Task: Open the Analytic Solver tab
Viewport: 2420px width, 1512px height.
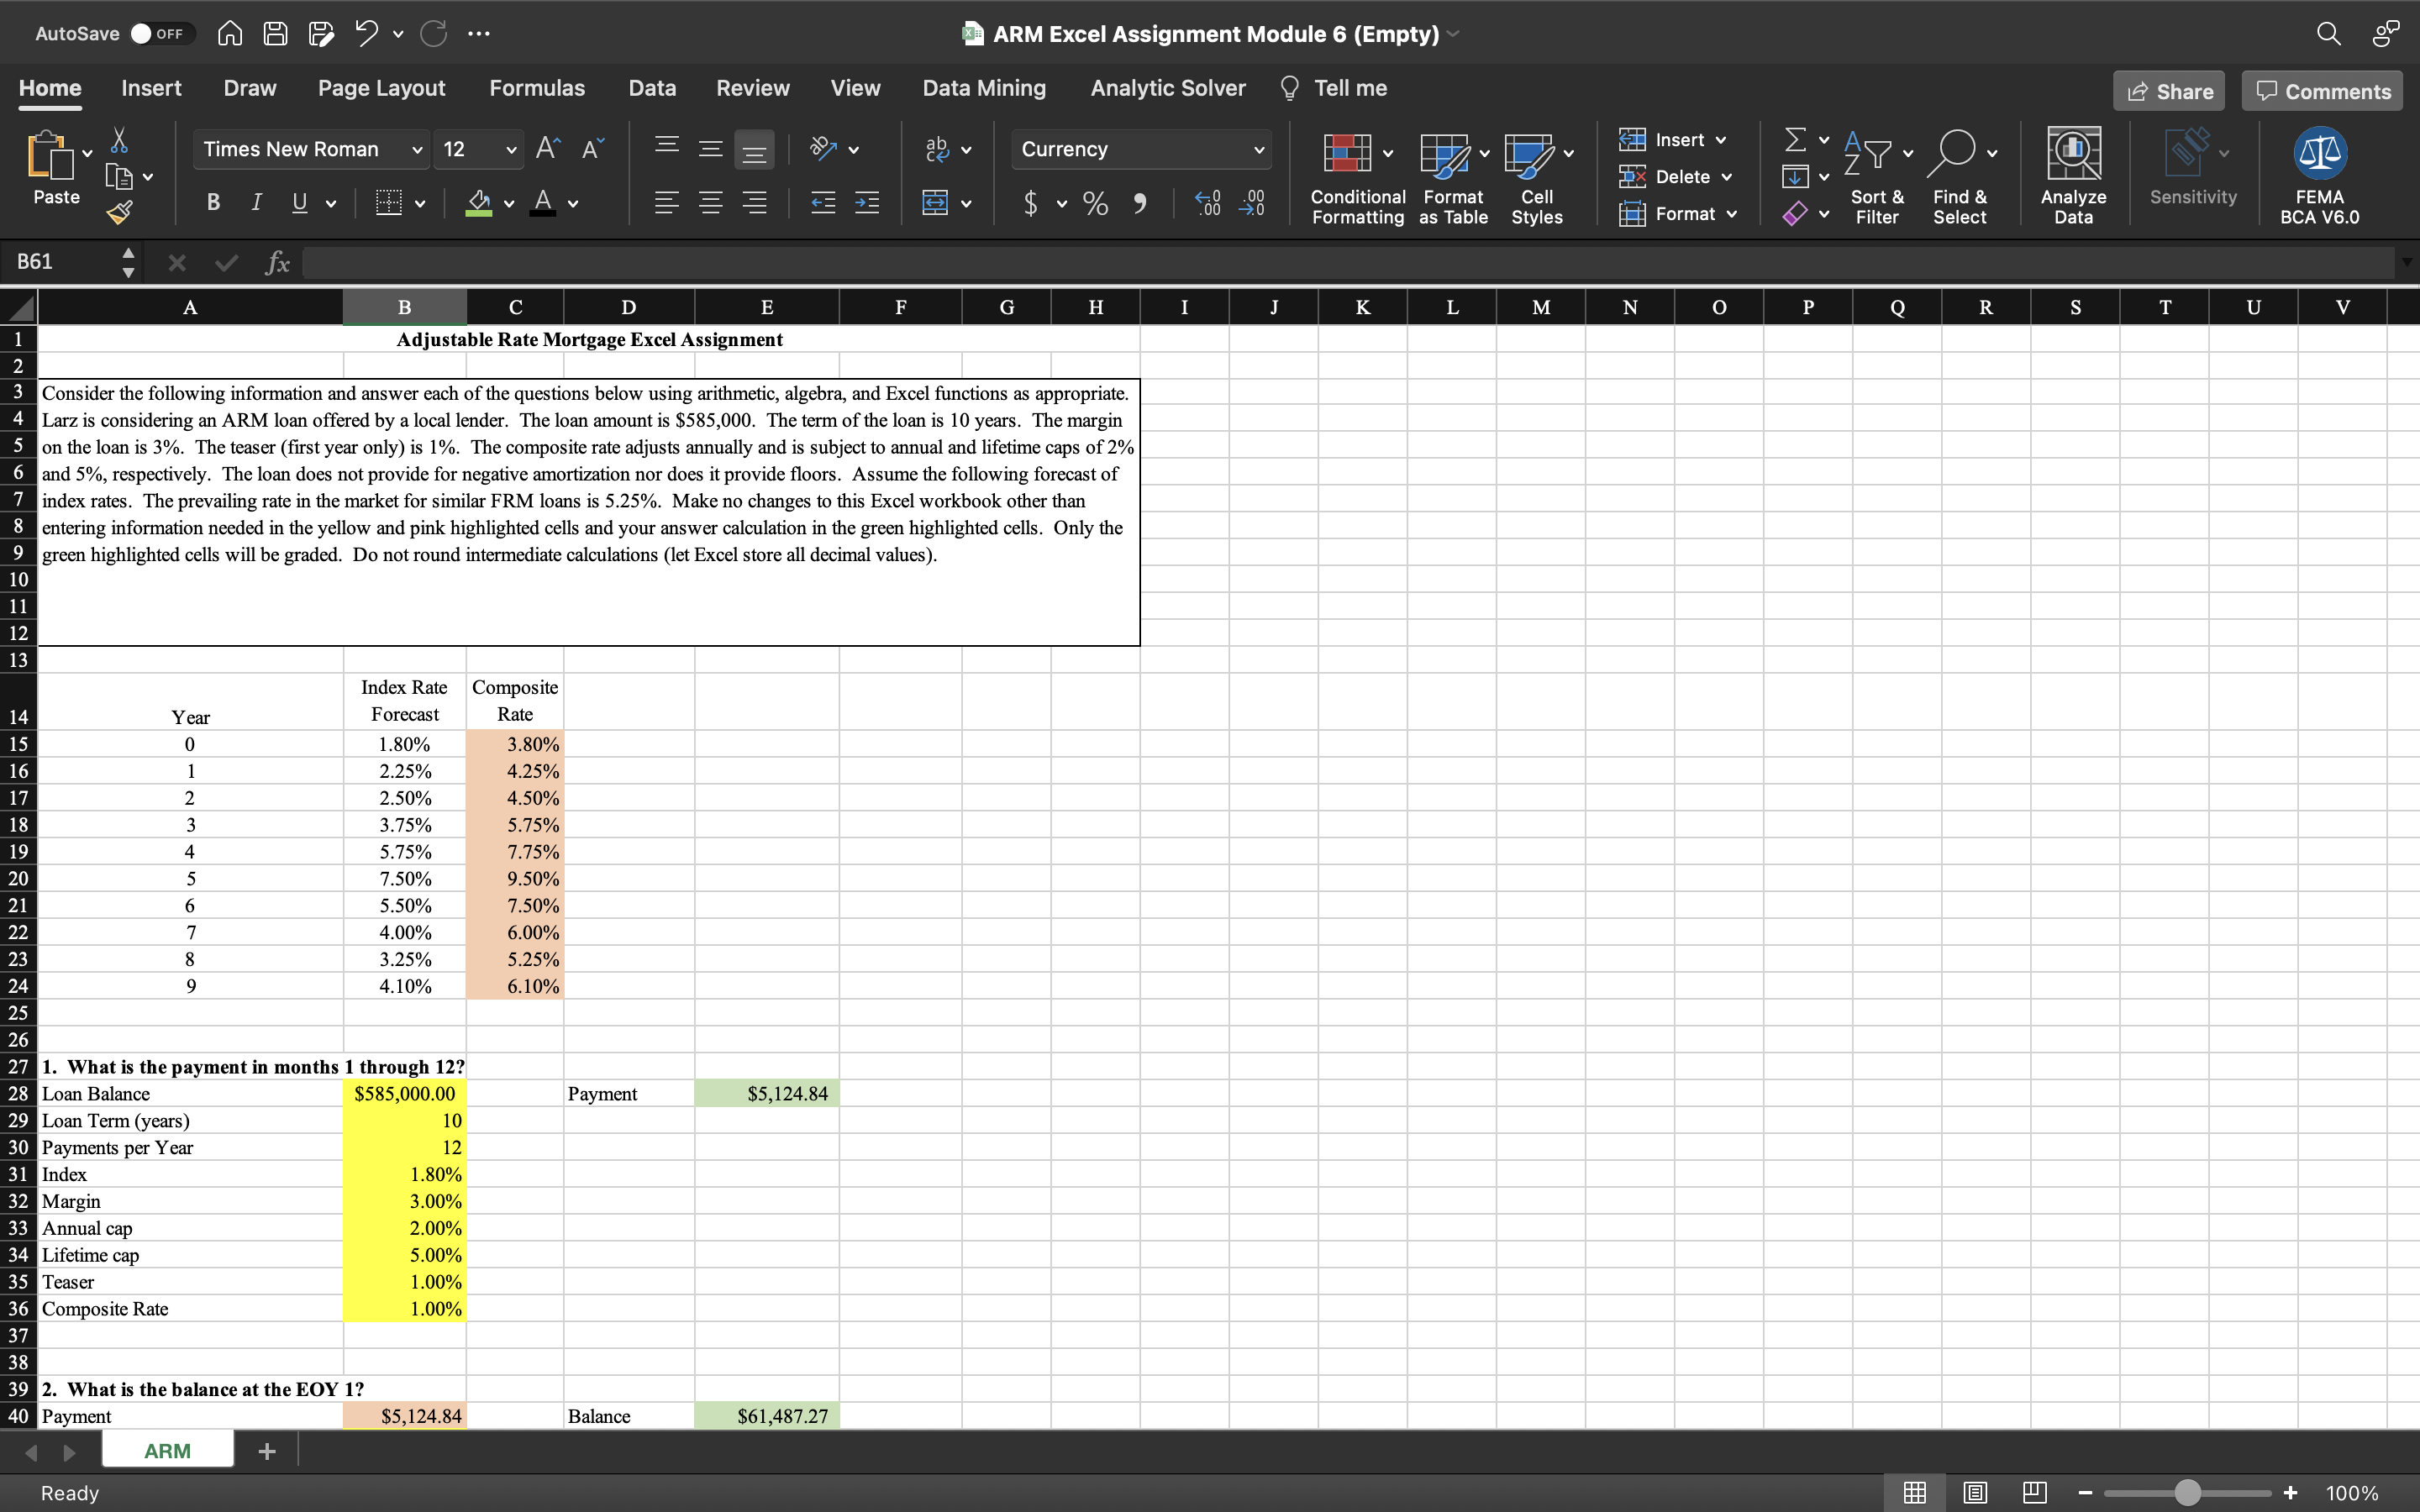Action: (x=1166, y=88)
